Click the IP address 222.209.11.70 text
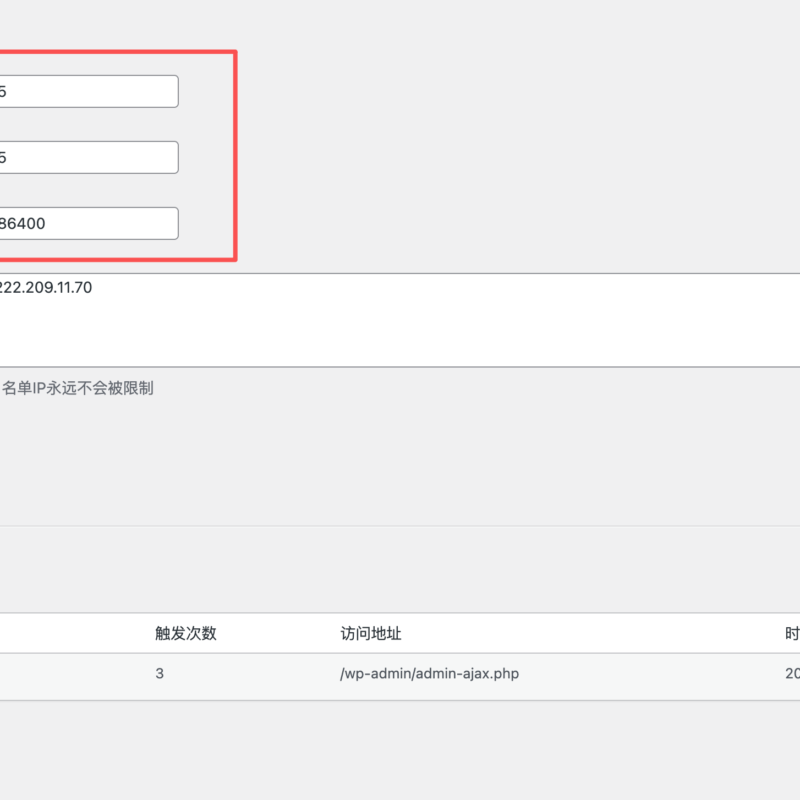 pyautogui.click(x=46, y=288)
